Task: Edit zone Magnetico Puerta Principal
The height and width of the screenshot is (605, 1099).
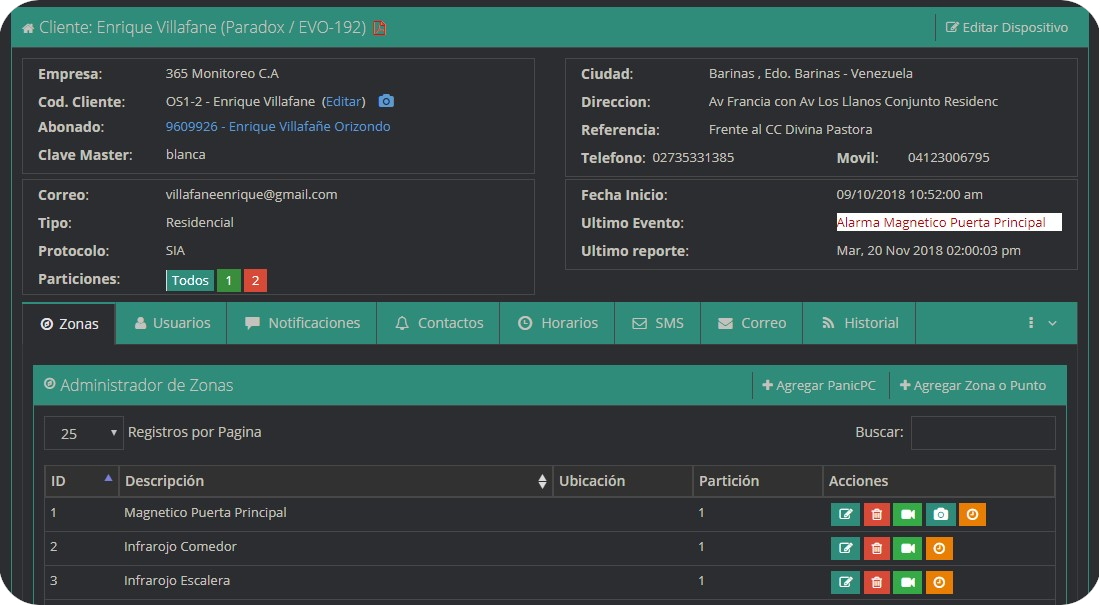Action: (845, 514)
